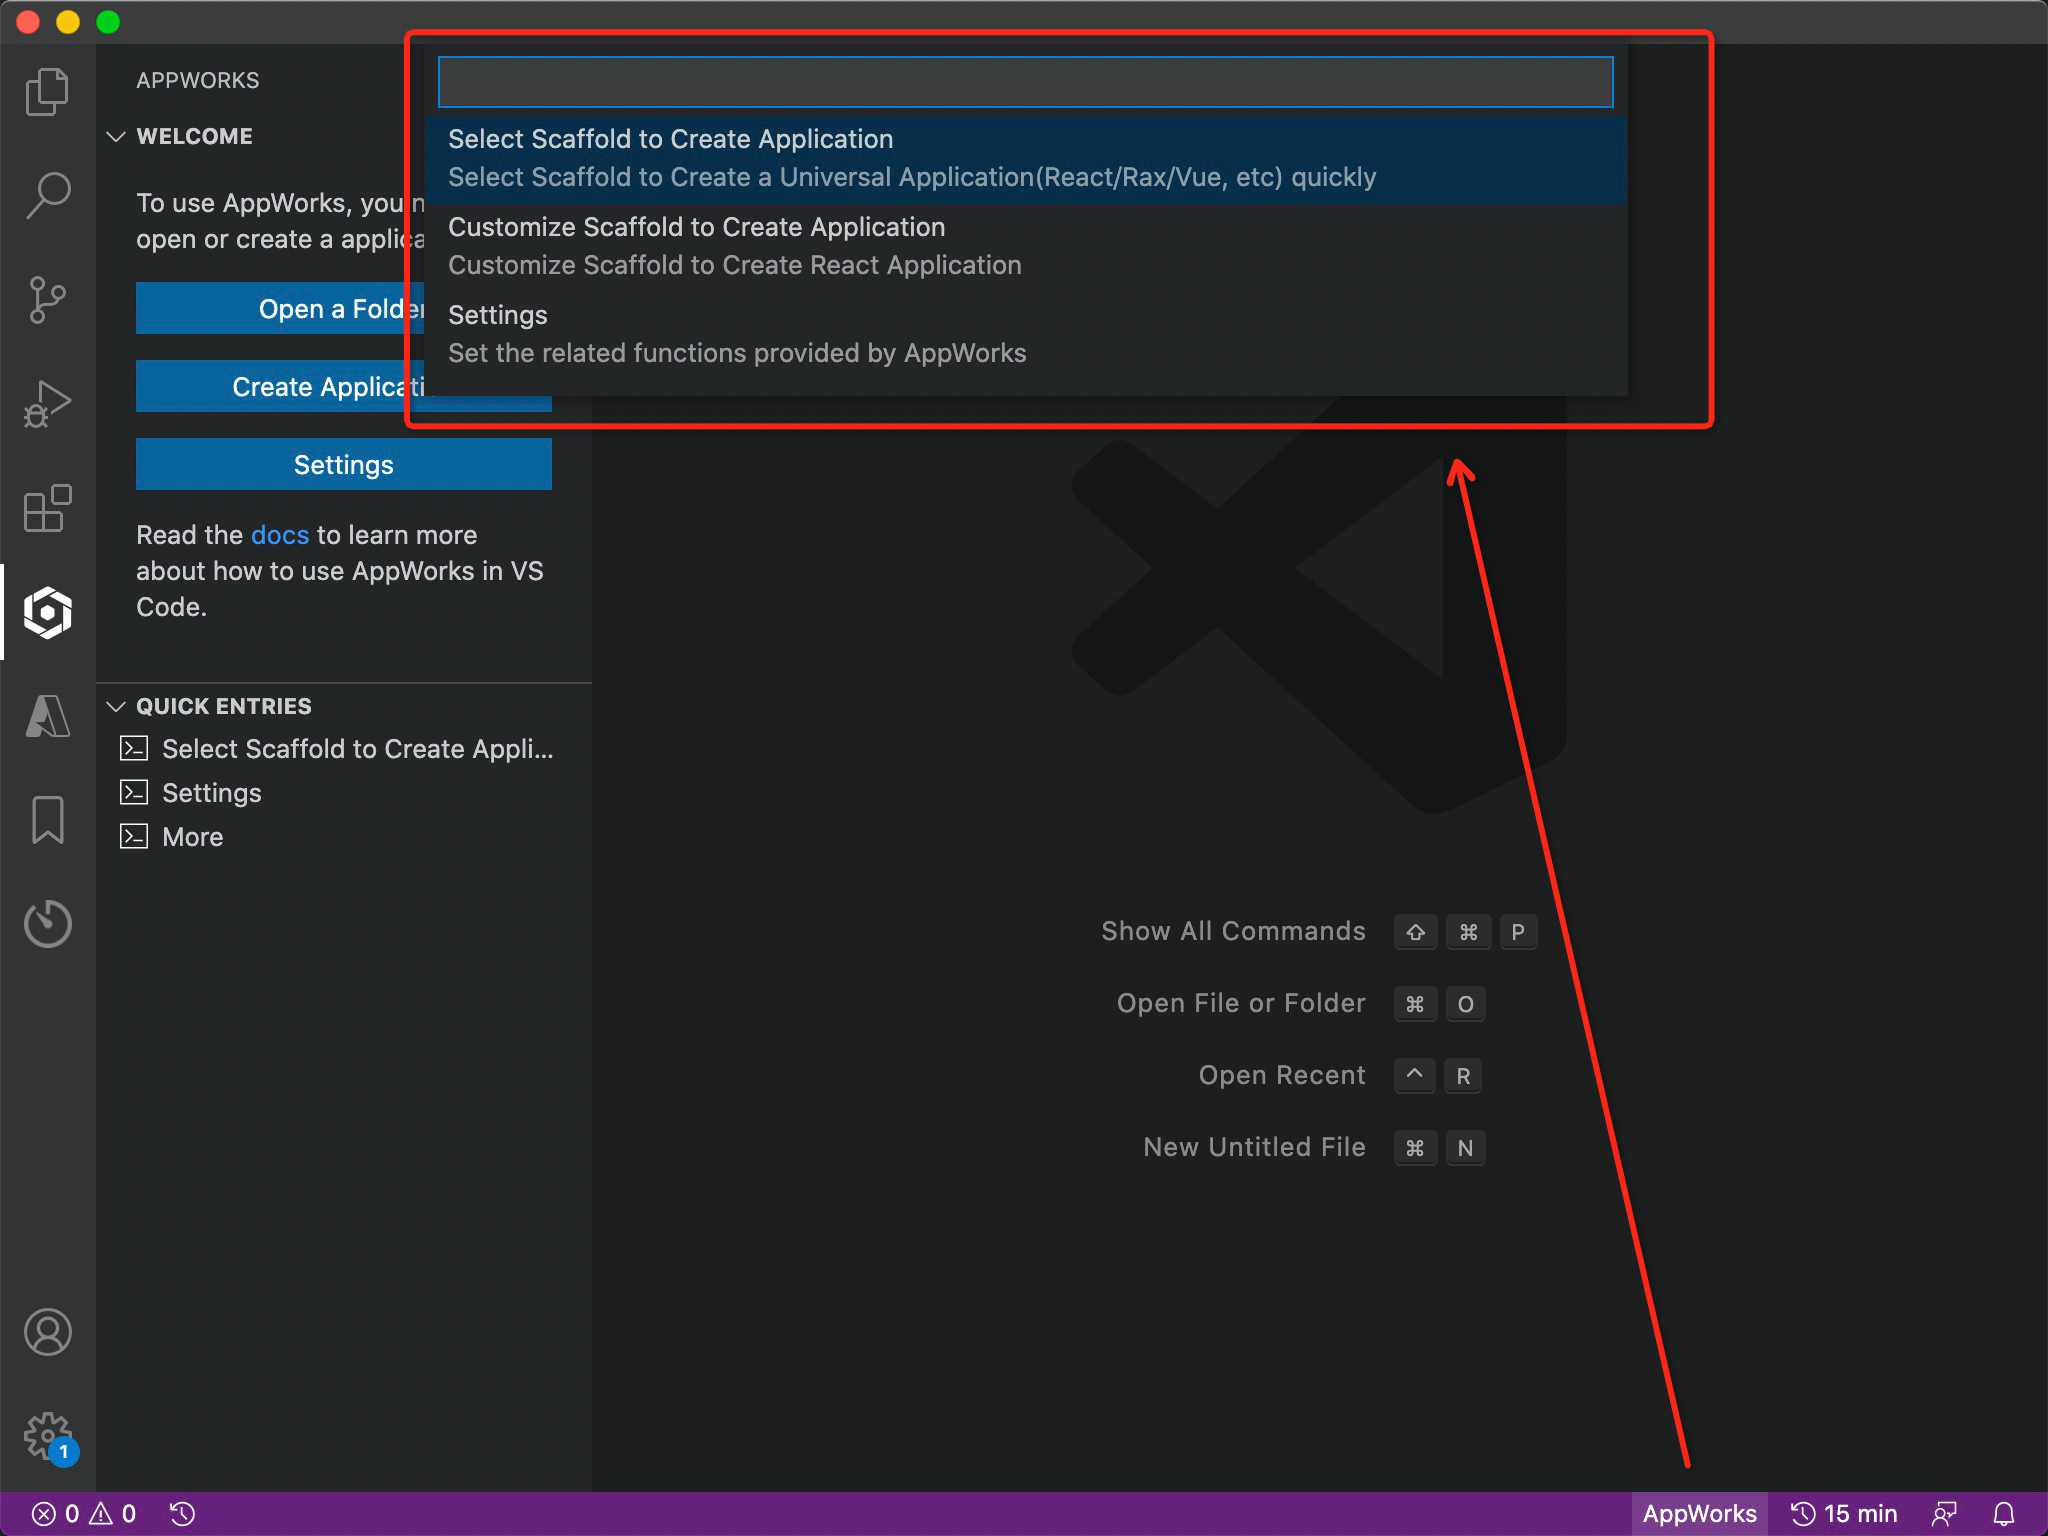Screen dimensions: 2048x1536
Task: Open the Bookmarks view icon
Action: pyautogui.click(x=47, y=820)
